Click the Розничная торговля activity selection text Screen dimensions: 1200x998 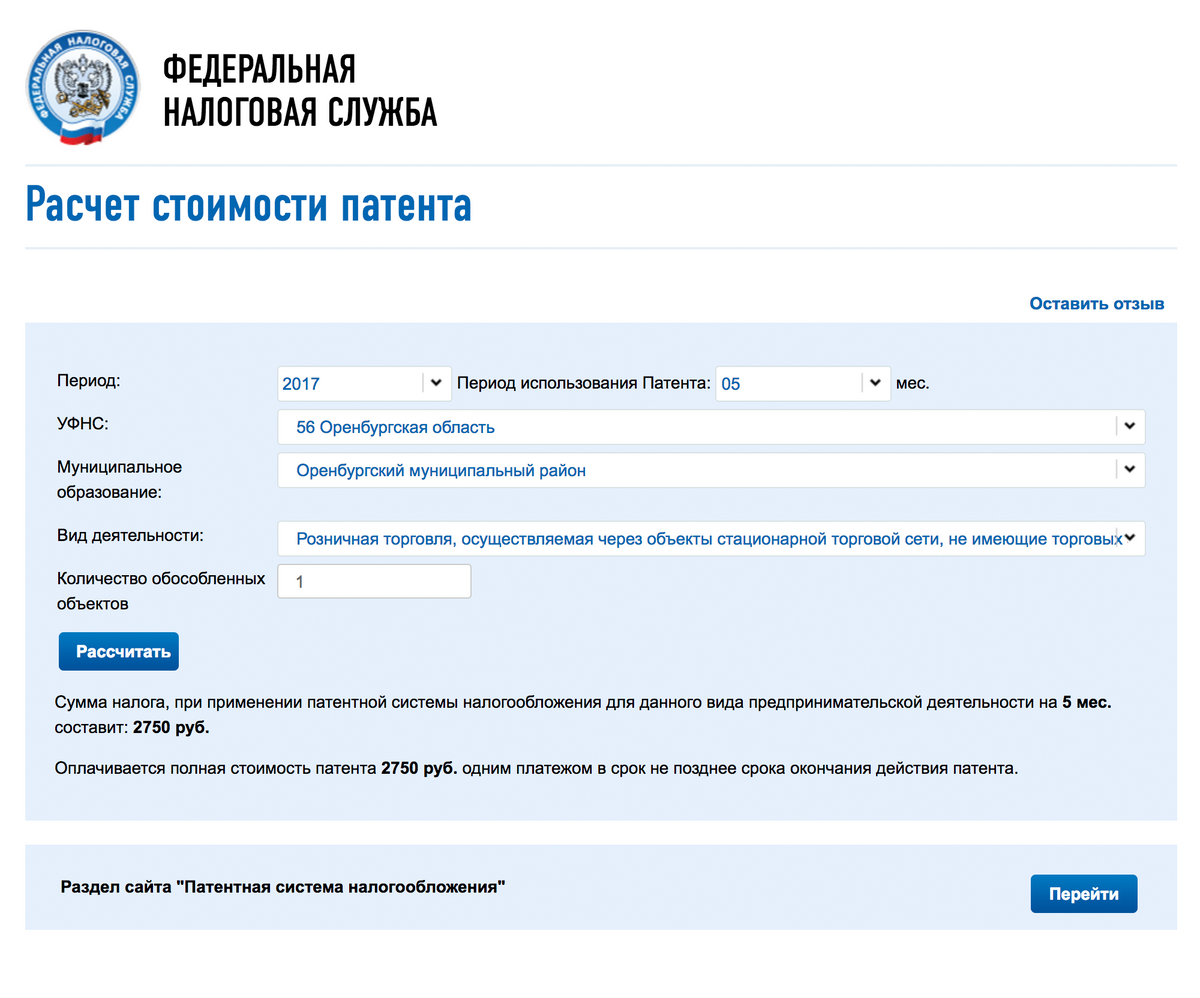700,538
